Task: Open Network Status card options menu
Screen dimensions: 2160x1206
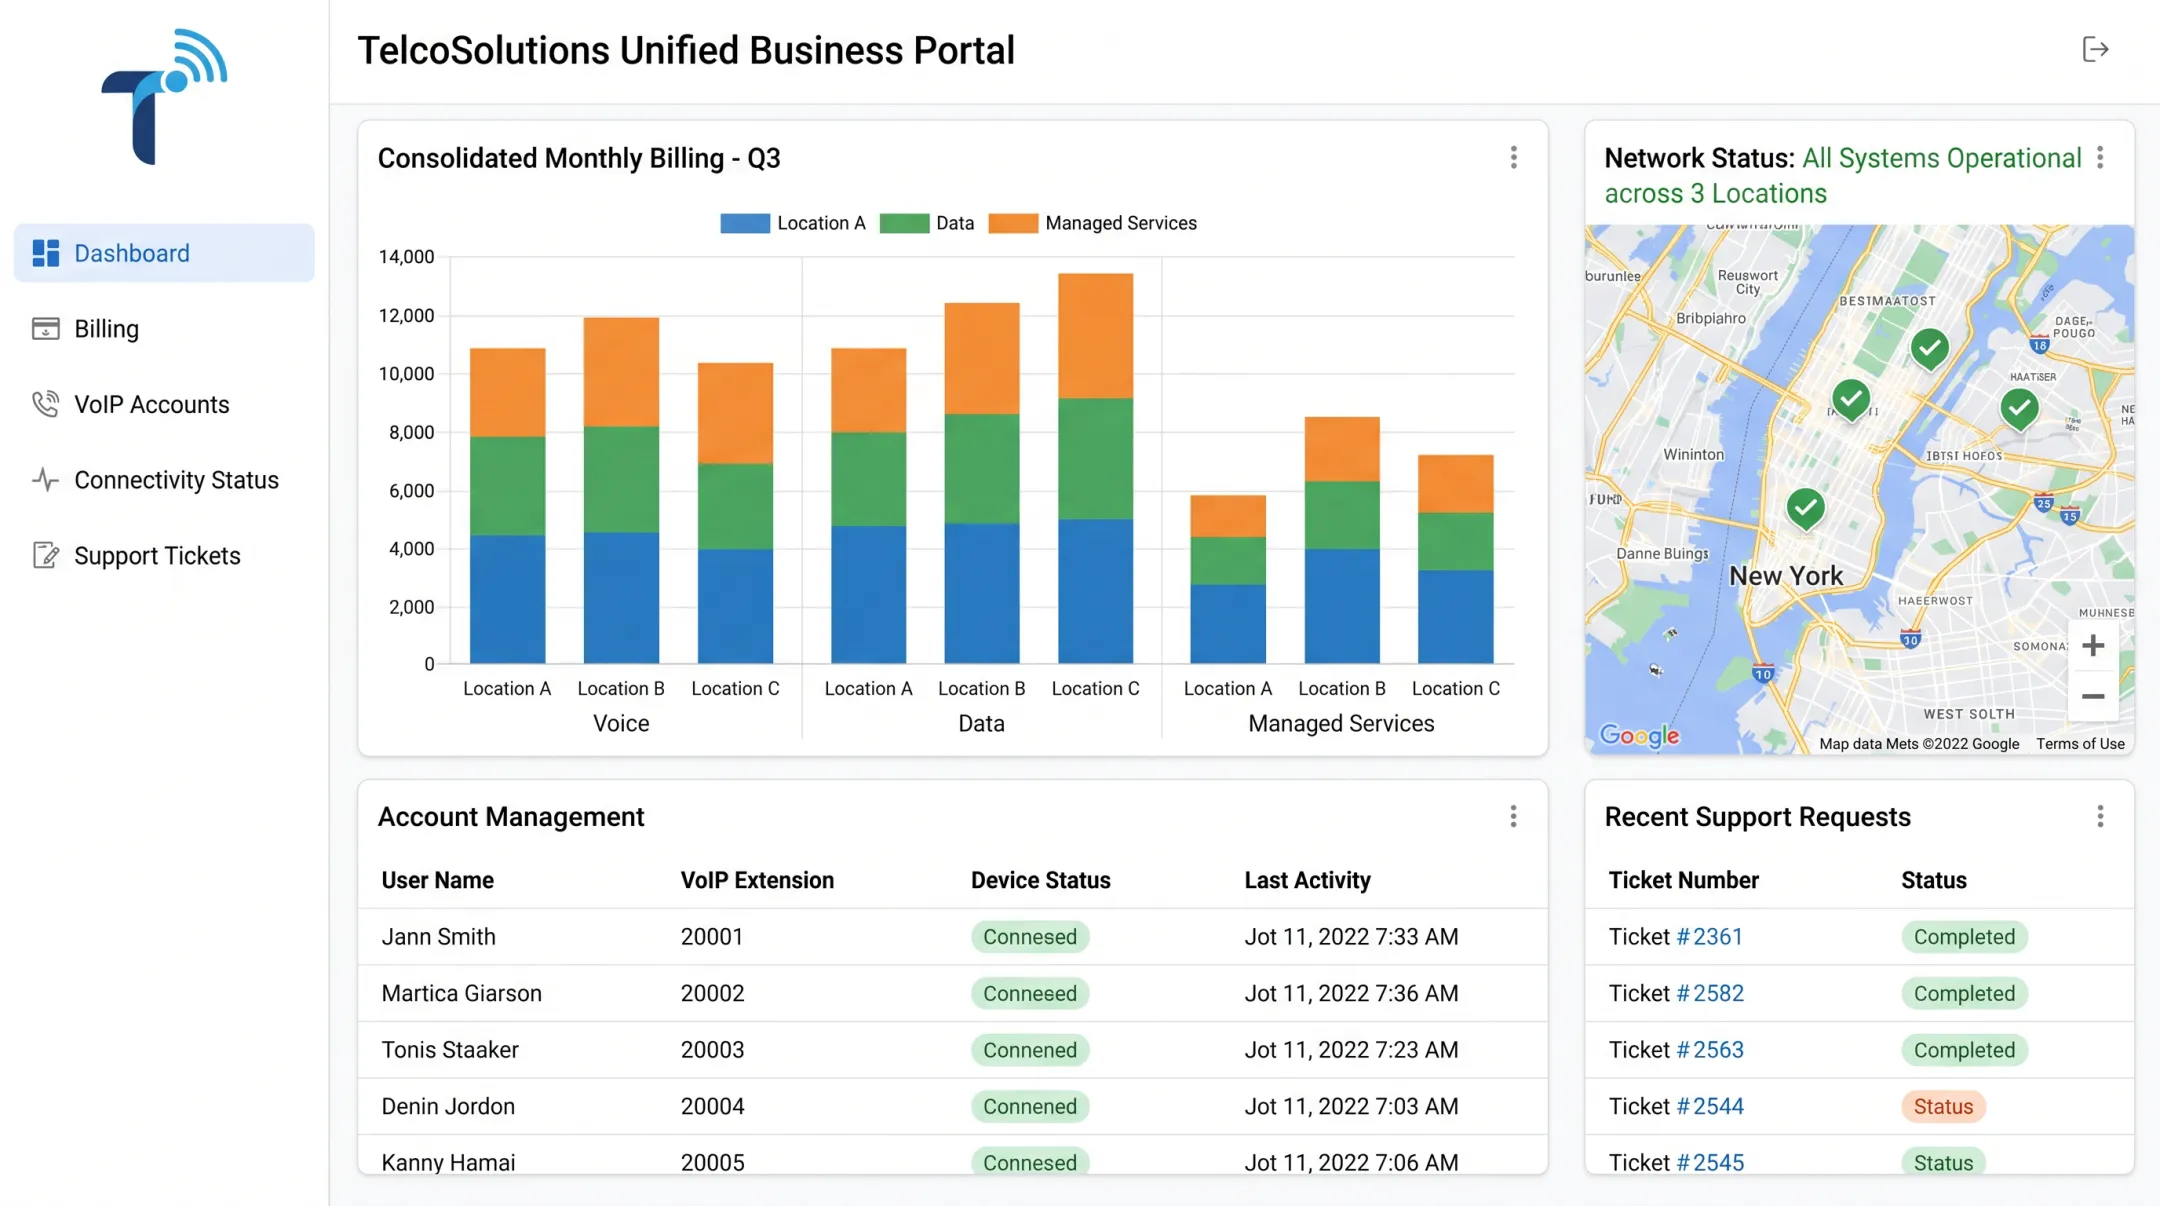Action: [2100, 158]
